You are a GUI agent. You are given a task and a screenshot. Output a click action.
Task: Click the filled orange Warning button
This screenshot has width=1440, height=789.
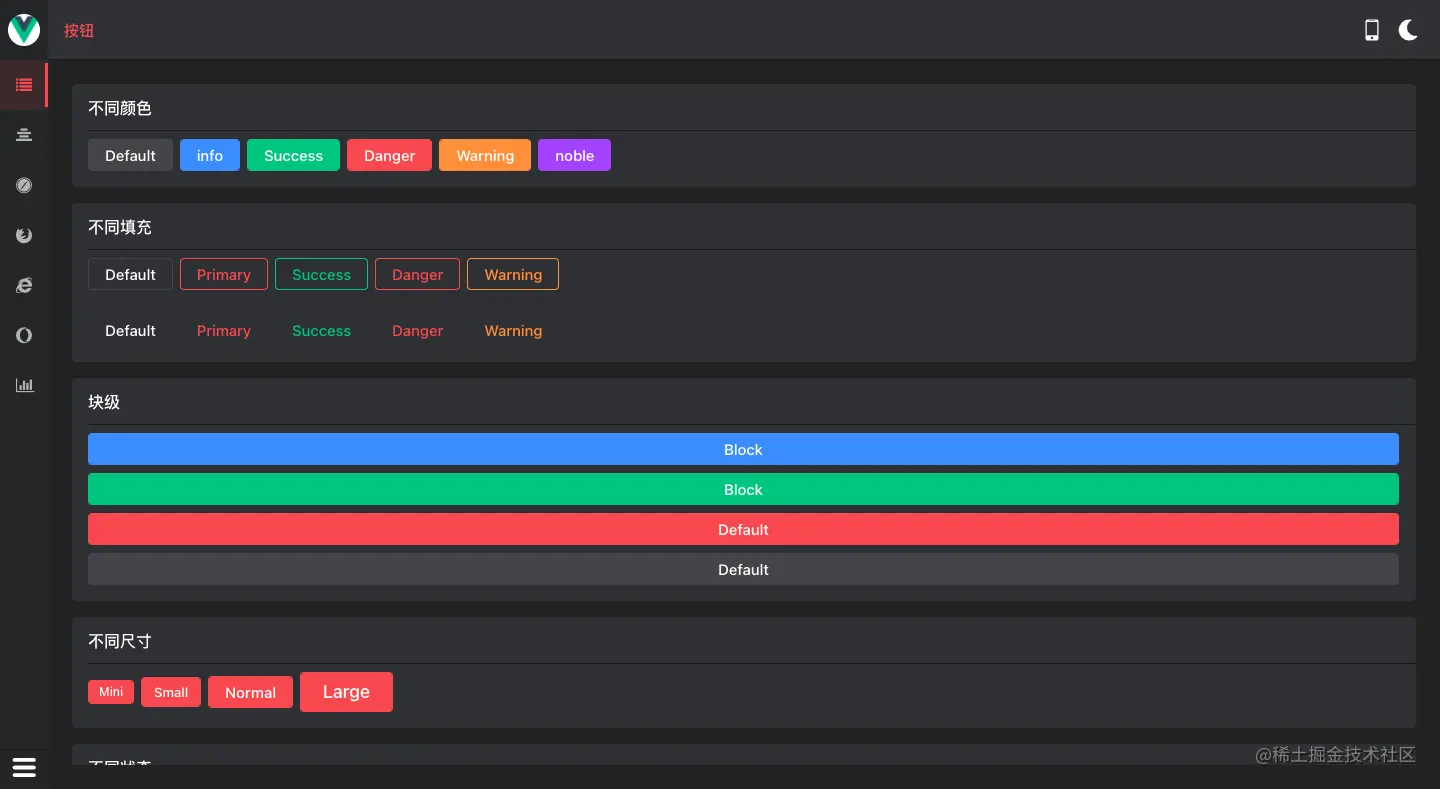coord(485,155)
